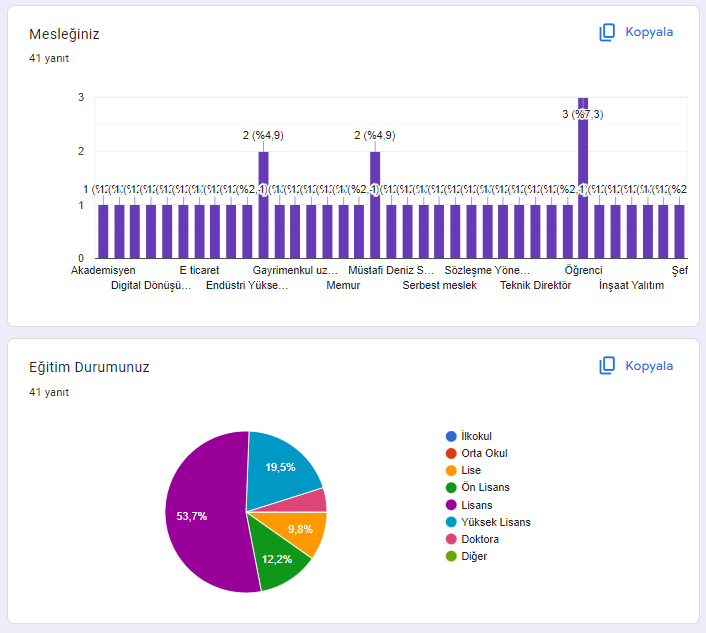Click the Sözleşme Yöne... axis label
This screenshot has width=706, height=633.
pyautogui.click(x=487, y=270)
